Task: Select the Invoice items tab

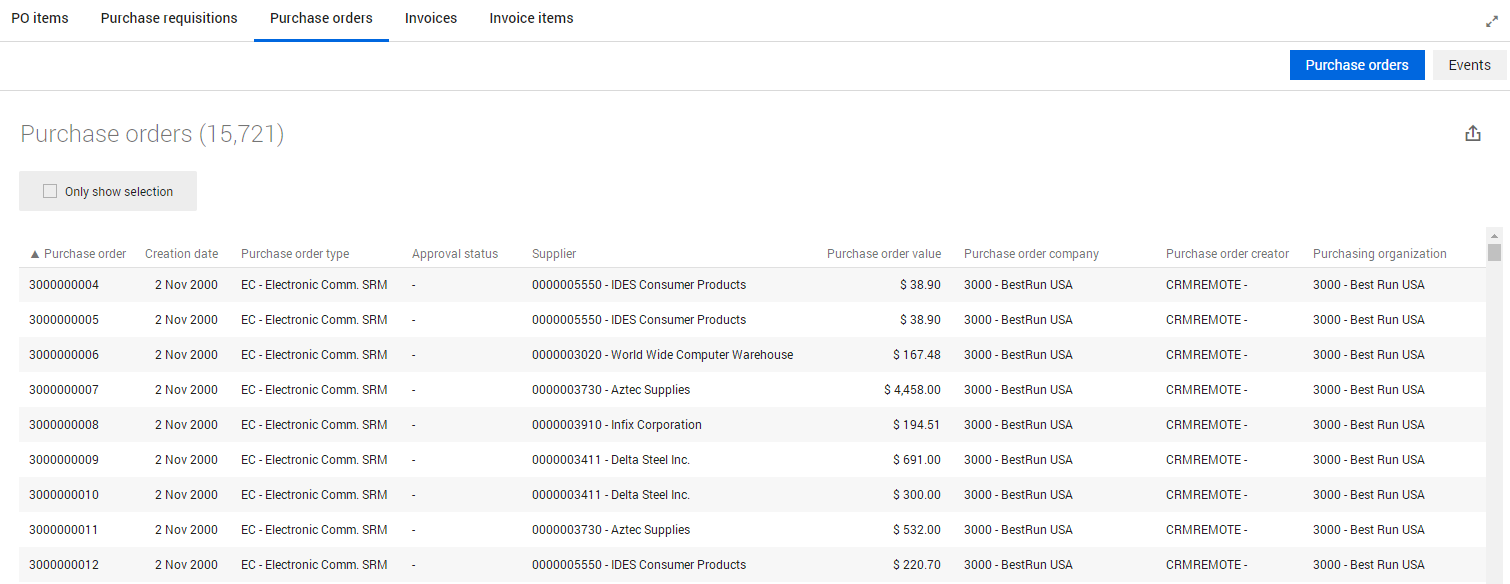Action: point(531,18)
